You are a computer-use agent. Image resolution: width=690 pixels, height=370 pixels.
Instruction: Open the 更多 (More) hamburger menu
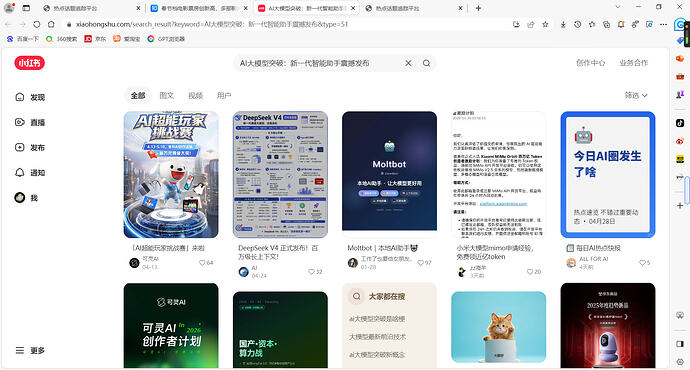pos(30,350)
